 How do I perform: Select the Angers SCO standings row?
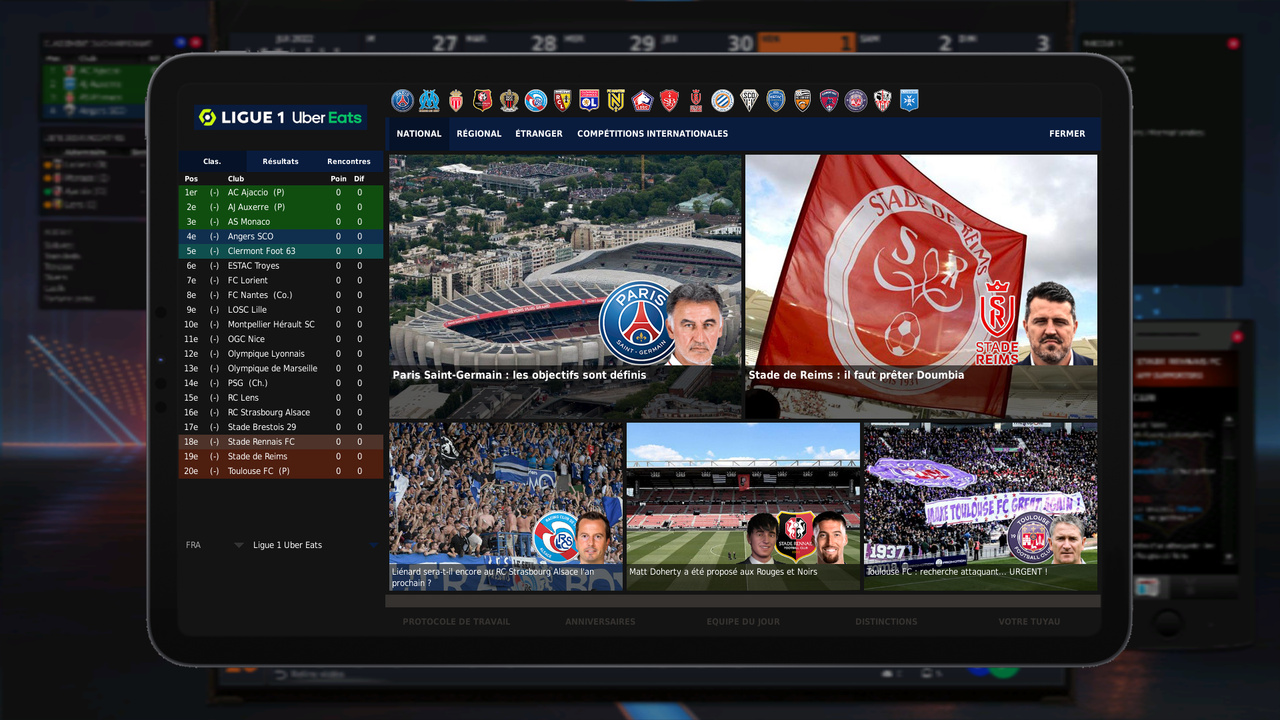click(281, 236)
